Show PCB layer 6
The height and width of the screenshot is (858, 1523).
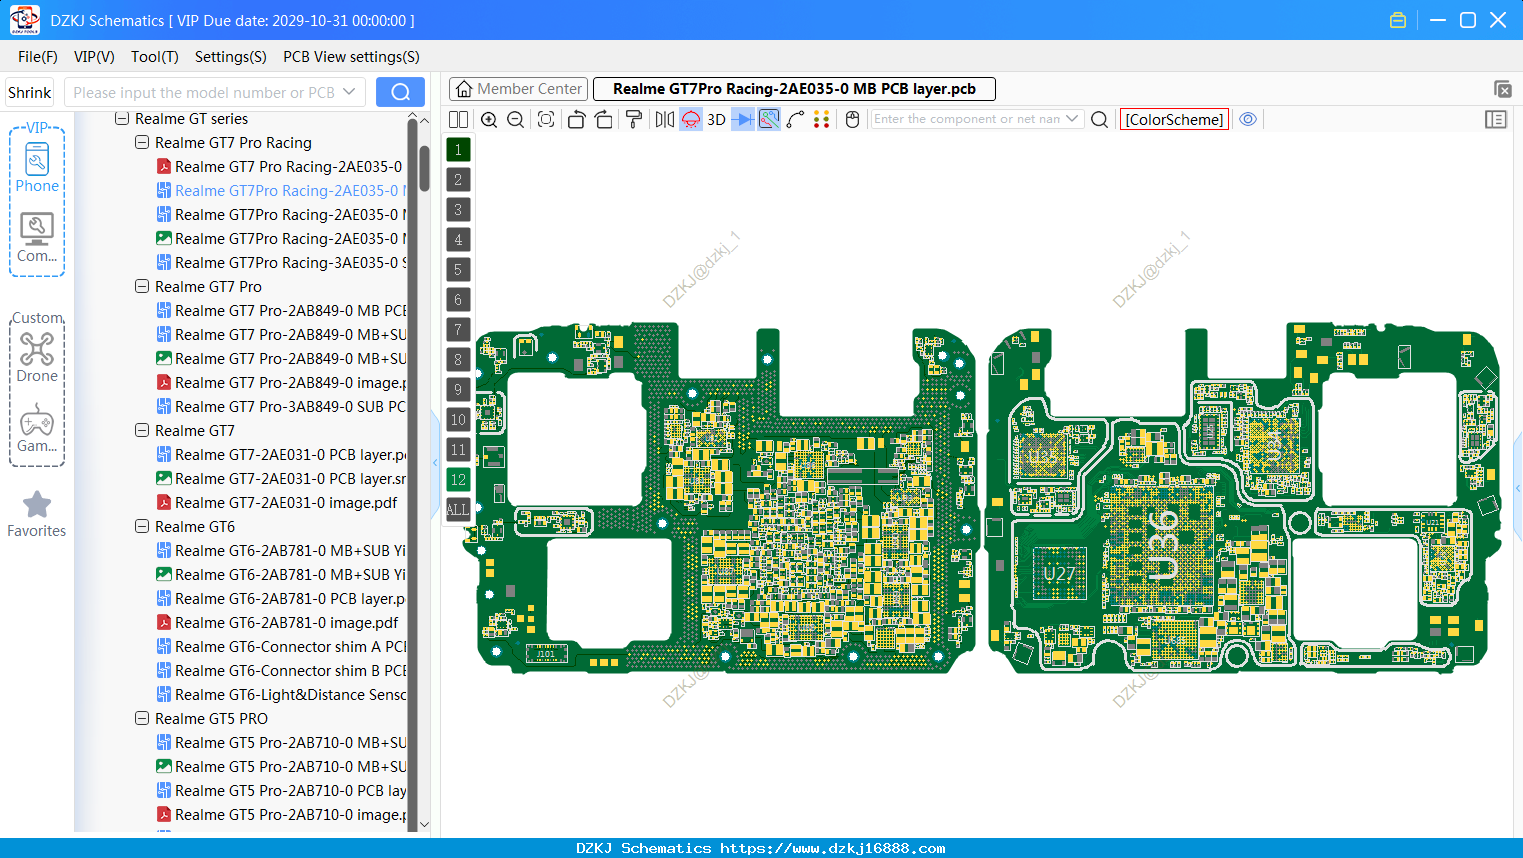(x=458, y=300)
